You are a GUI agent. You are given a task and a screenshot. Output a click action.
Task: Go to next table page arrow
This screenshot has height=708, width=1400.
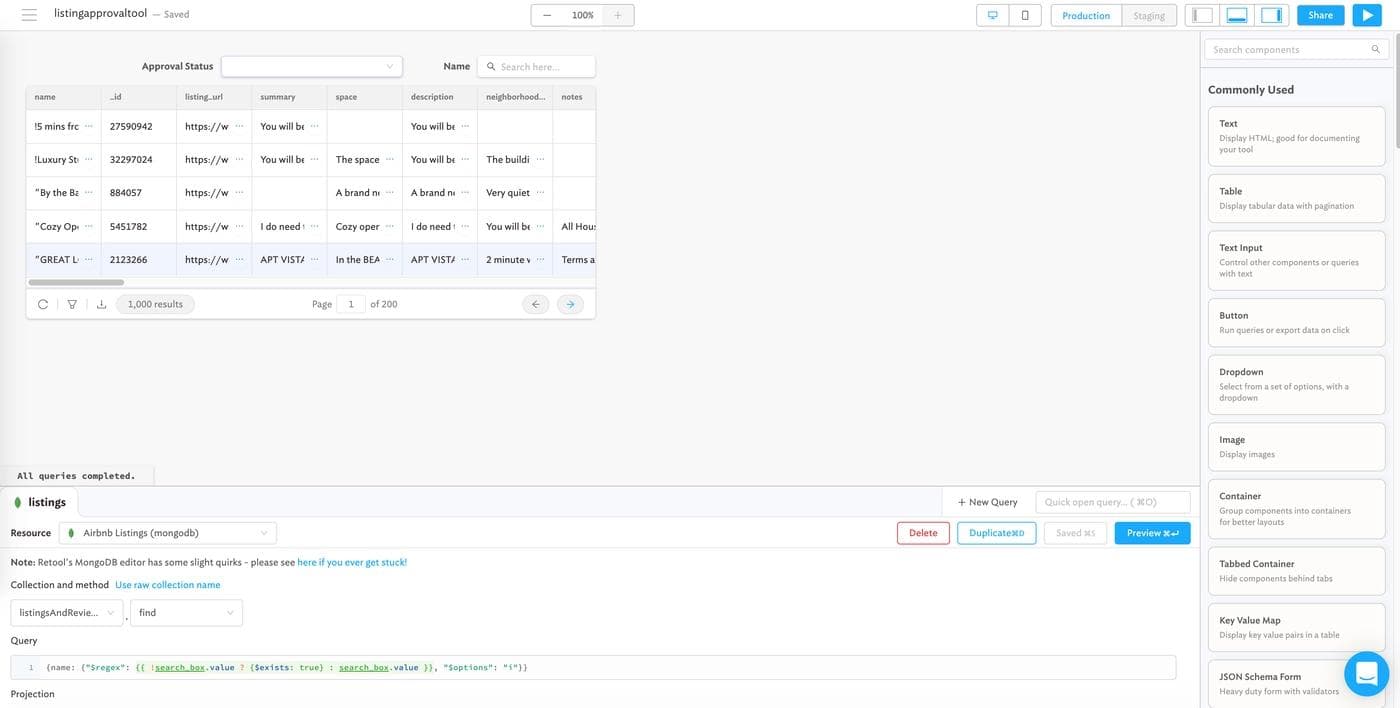pyautogui.click(x=570, y=304)
